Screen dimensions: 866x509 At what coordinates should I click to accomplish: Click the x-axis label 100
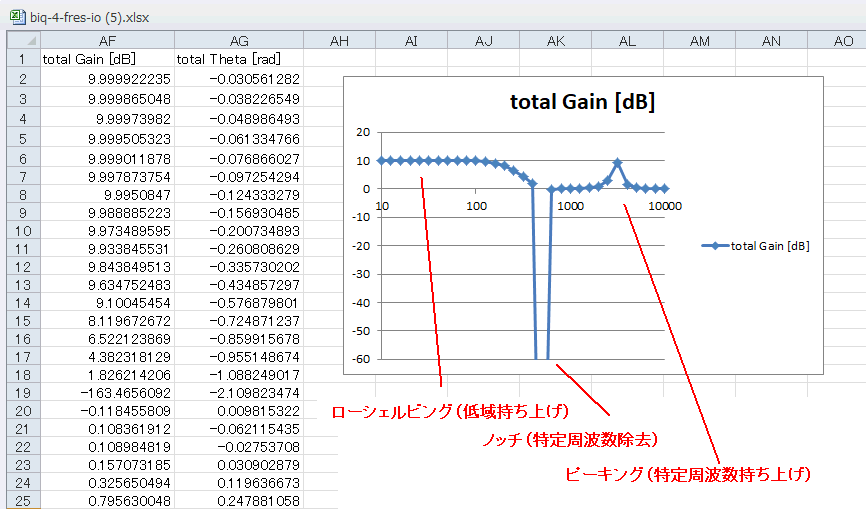click(476, 206)
